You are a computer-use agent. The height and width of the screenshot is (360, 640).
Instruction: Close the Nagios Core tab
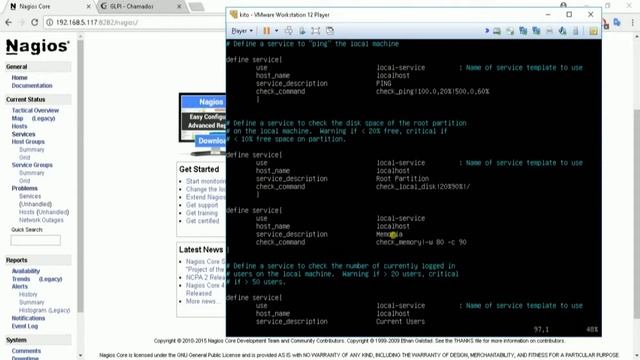tap(89, 7)
